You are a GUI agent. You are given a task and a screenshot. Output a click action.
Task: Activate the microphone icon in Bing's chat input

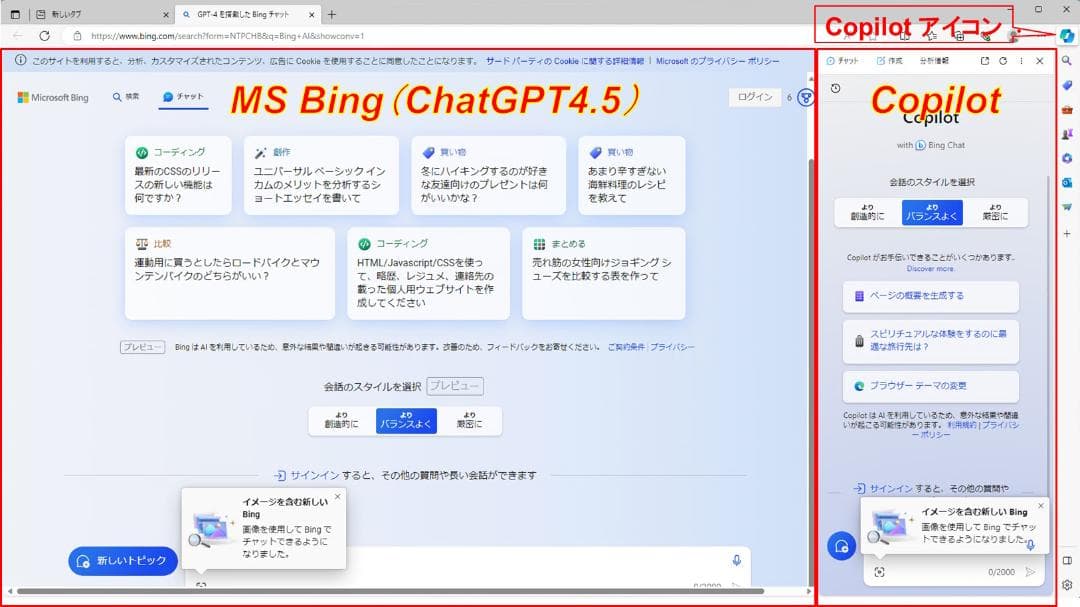pyautogui.click(x=736, y=561)
